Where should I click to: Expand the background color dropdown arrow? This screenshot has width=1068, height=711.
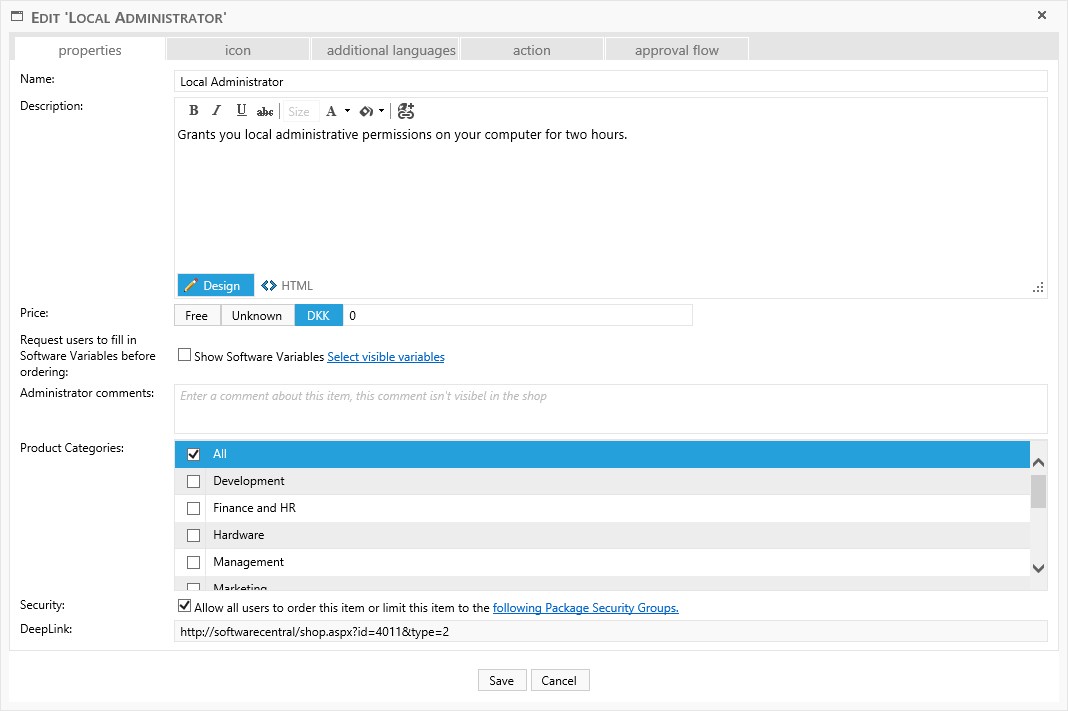click(x=381, y=111)
